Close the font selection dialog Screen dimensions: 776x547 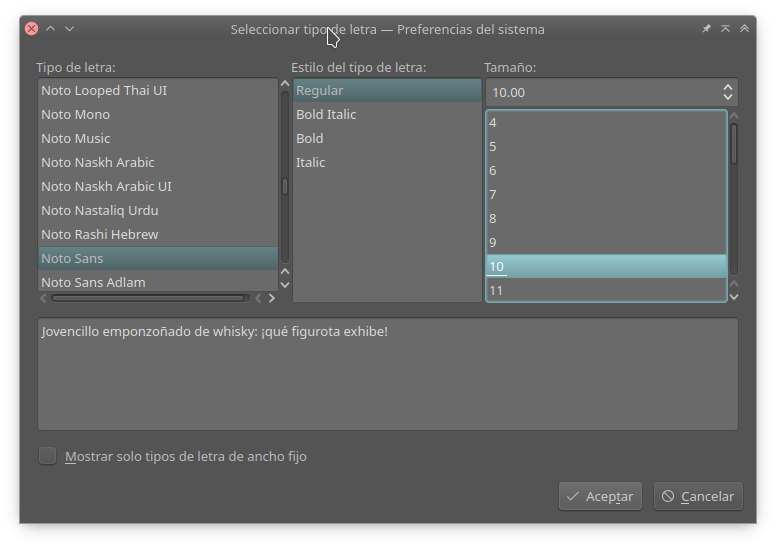tap(32, 29)
